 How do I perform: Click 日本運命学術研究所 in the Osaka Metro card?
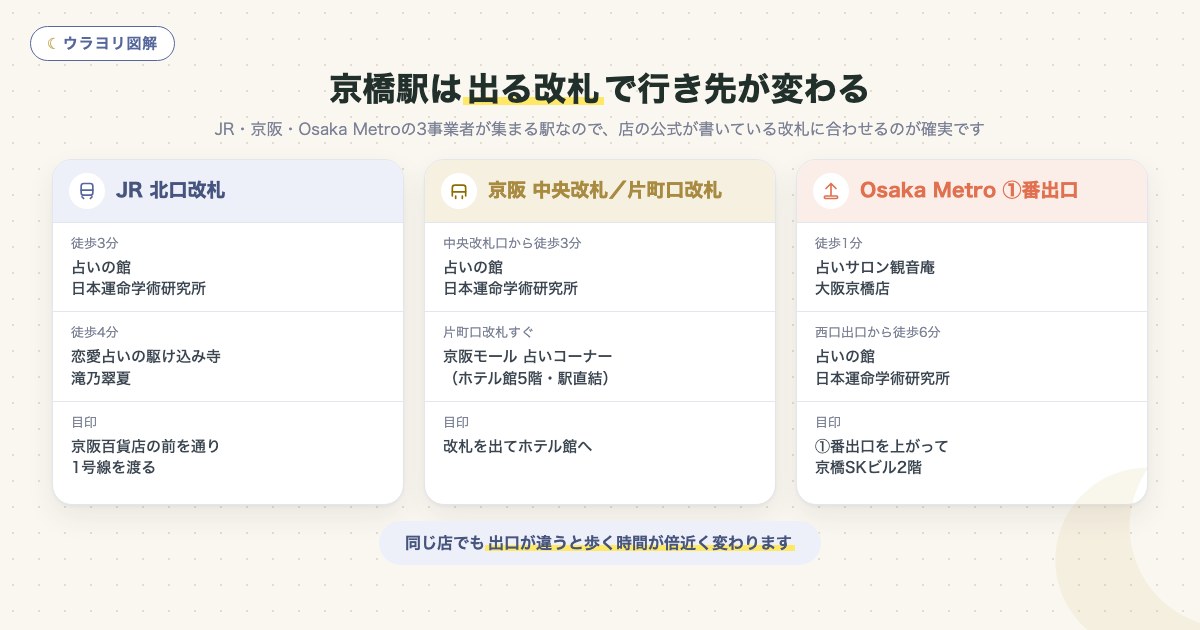[x=882, y=378]
